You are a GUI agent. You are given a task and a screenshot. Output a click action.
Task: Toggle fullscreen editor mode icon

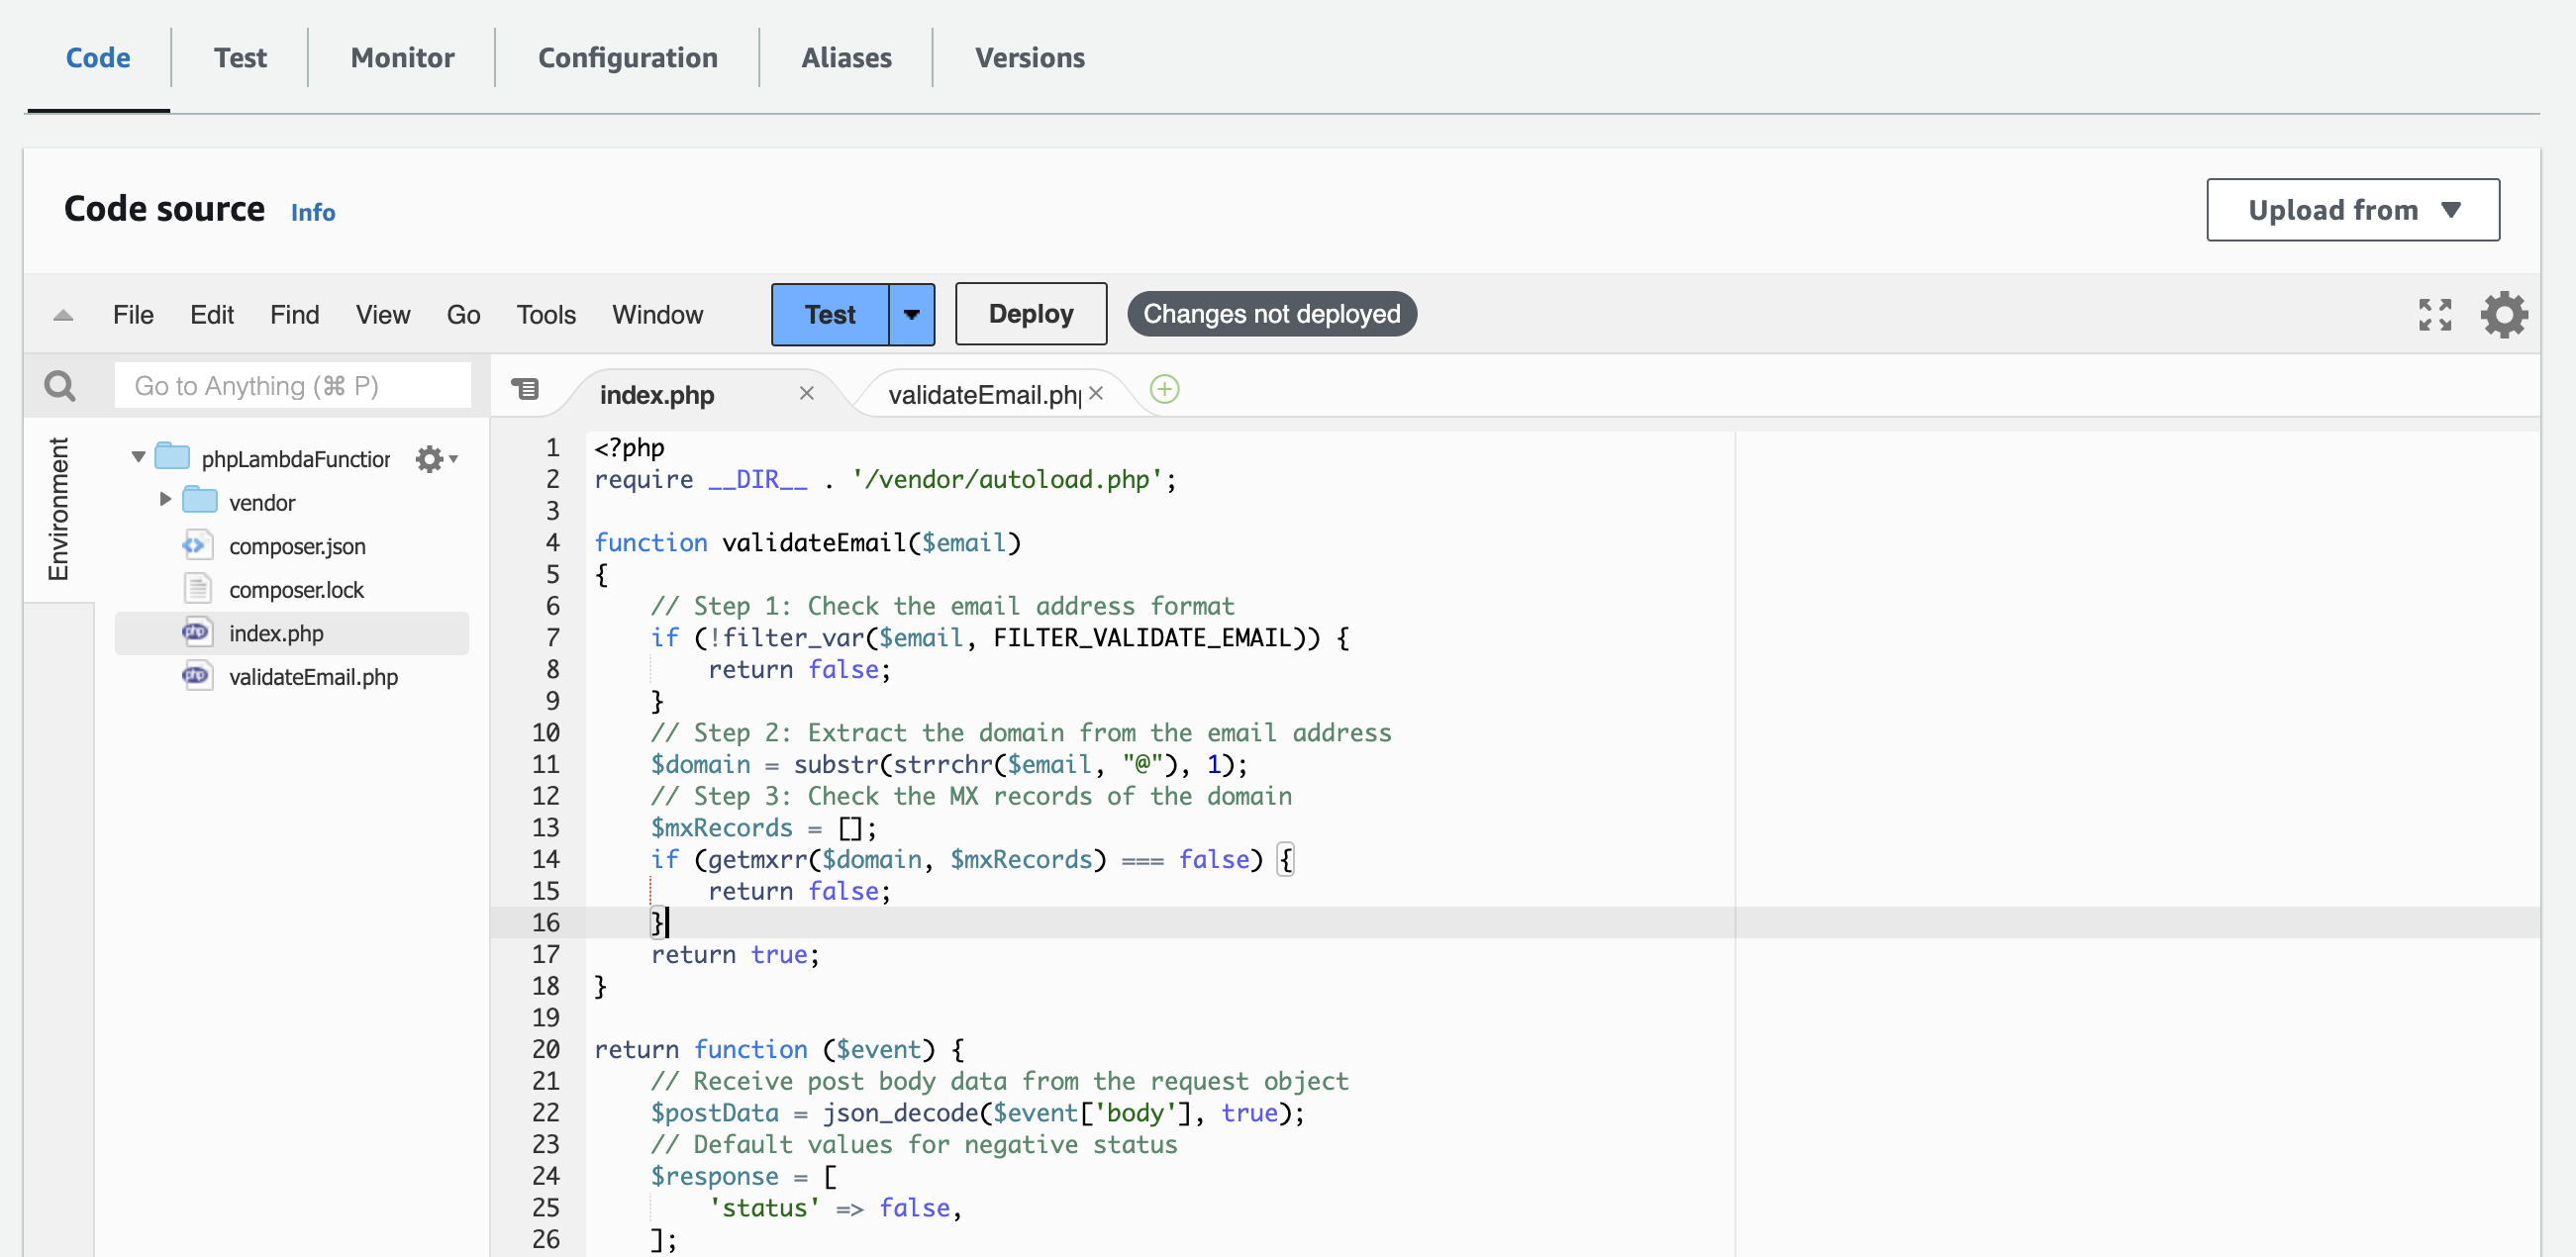click(x=2435, y=315)
